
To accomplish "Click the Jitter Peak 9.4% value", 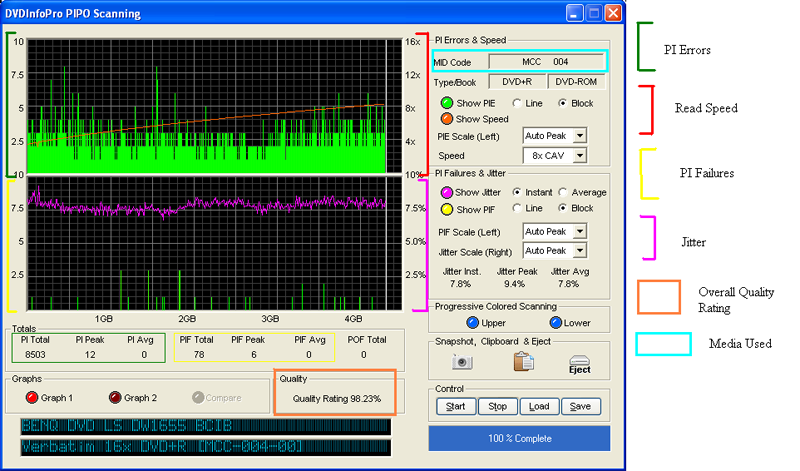I will coord(514,284).
